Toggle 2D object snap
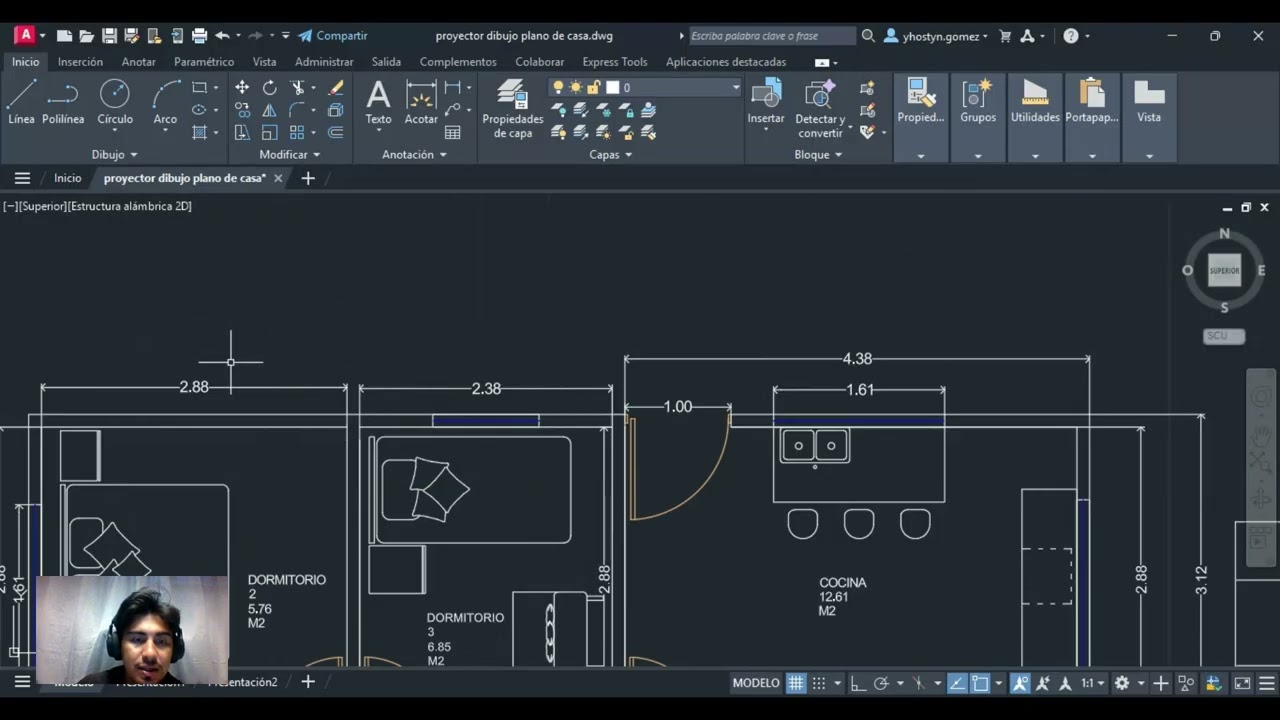The width and height of the screenshot is (1280, 720). click(980, 683)
